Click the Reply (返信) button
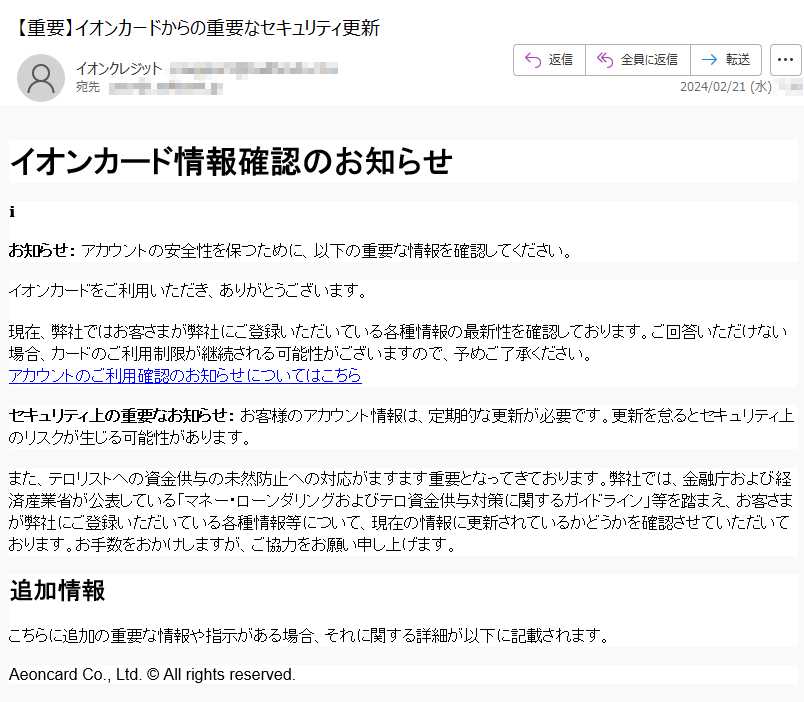 549,60
